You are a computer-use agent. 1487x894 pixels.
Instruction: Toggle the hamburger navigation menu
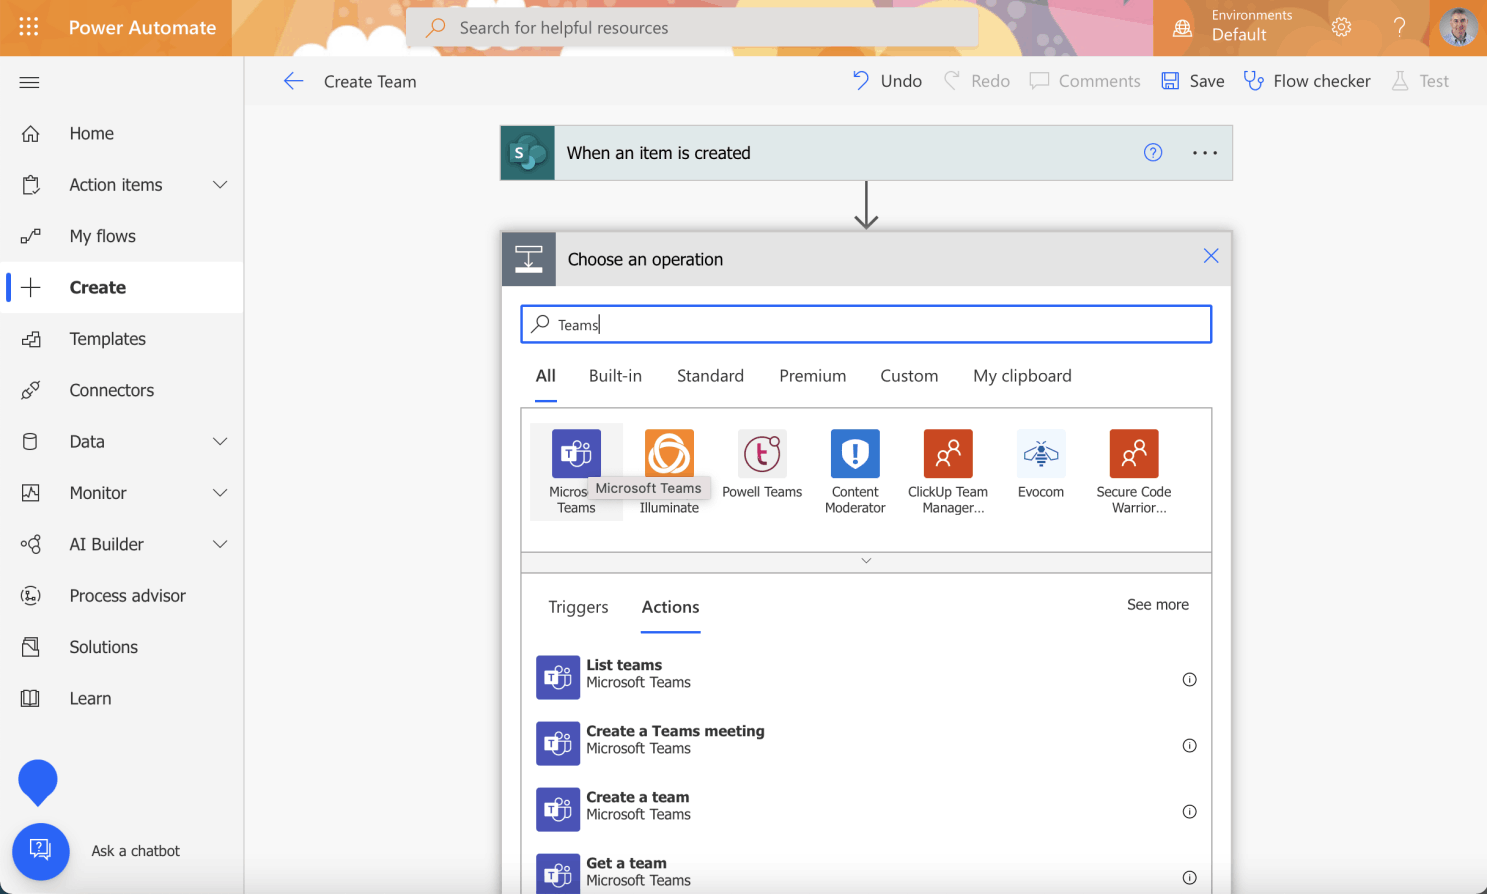click(29, 82)
